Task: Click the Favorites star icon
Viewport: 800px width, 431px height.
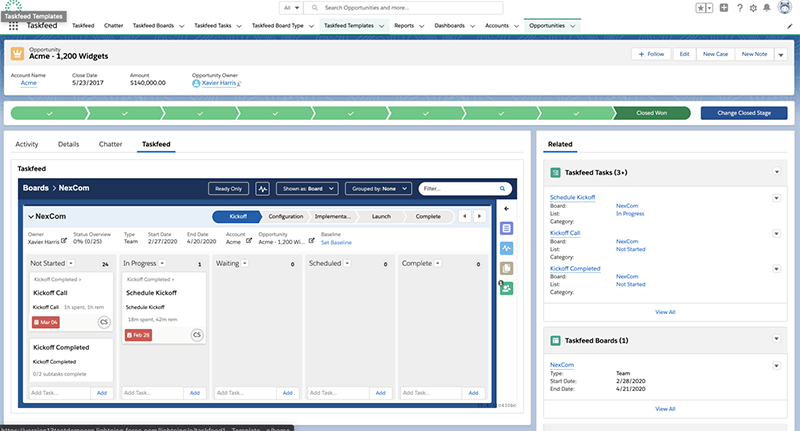Action: pyautogui.click(x=701, y=8)
